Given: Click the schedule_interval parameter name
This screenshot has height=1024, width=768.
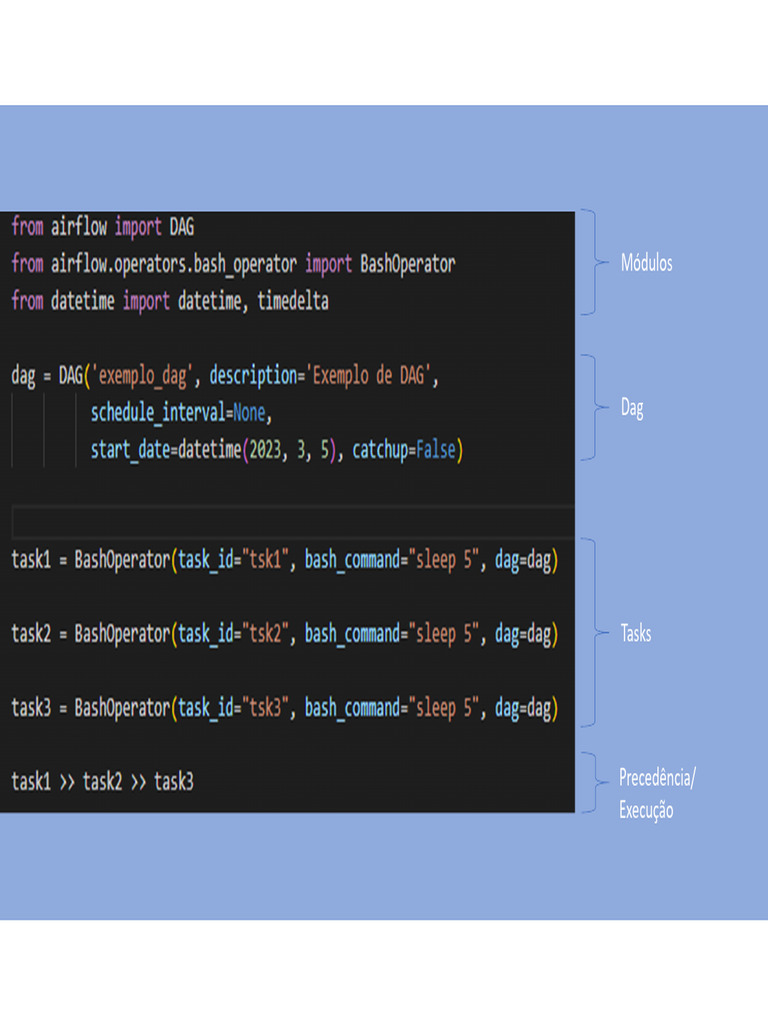Looking at the screenshot, I should [158, 413].
